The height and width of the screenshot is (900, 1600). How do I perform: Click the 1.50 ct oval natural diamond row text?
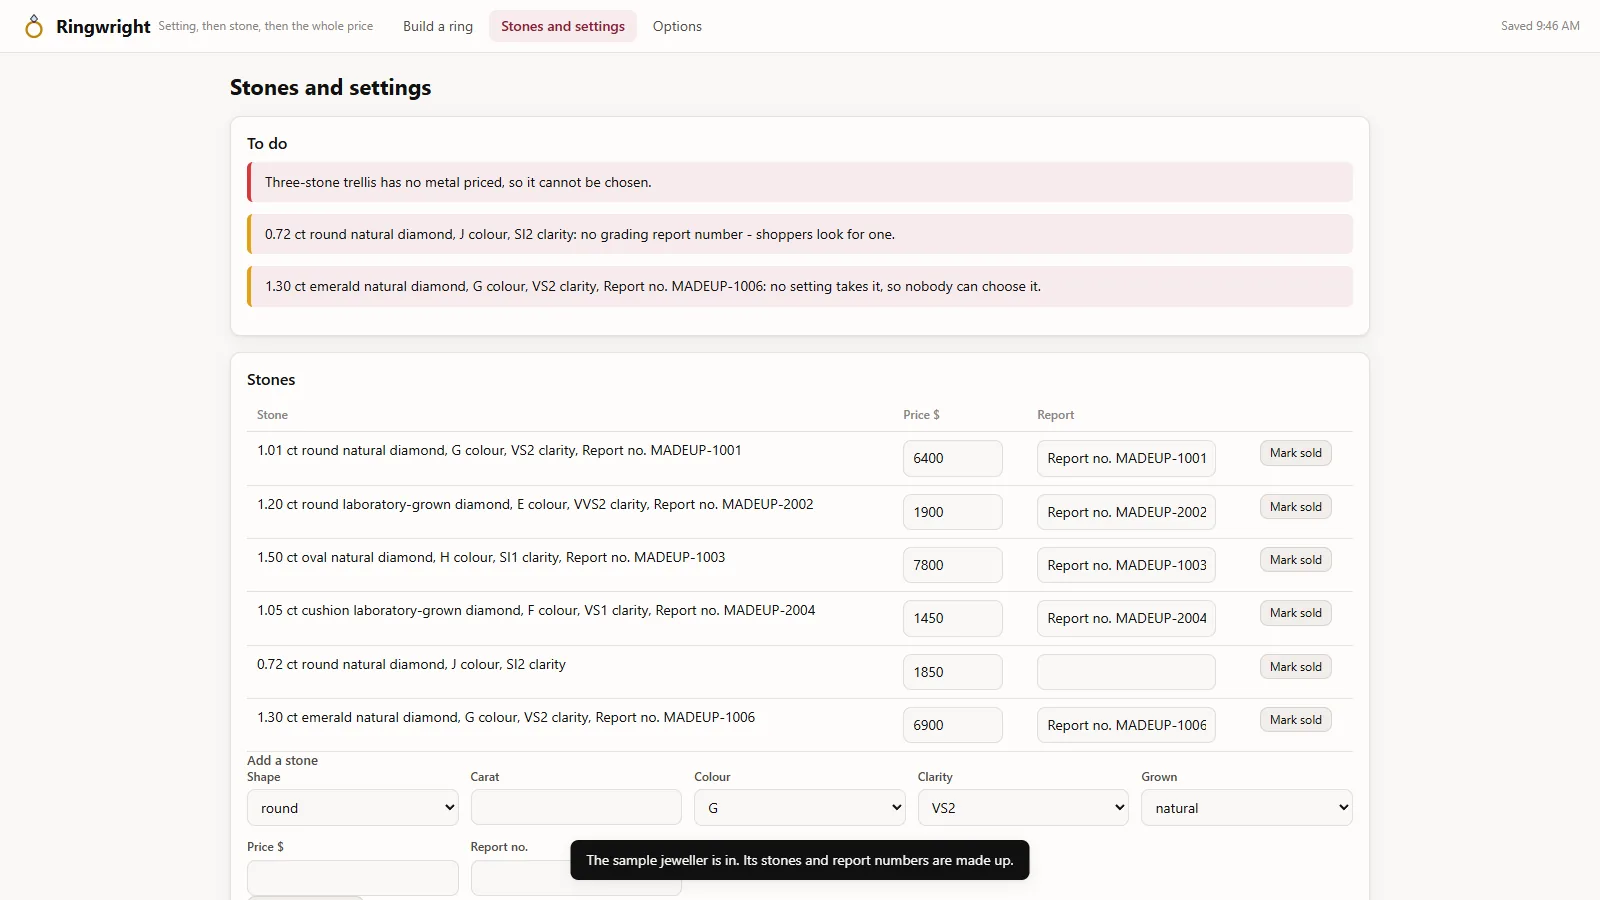[x=491, y=557]
